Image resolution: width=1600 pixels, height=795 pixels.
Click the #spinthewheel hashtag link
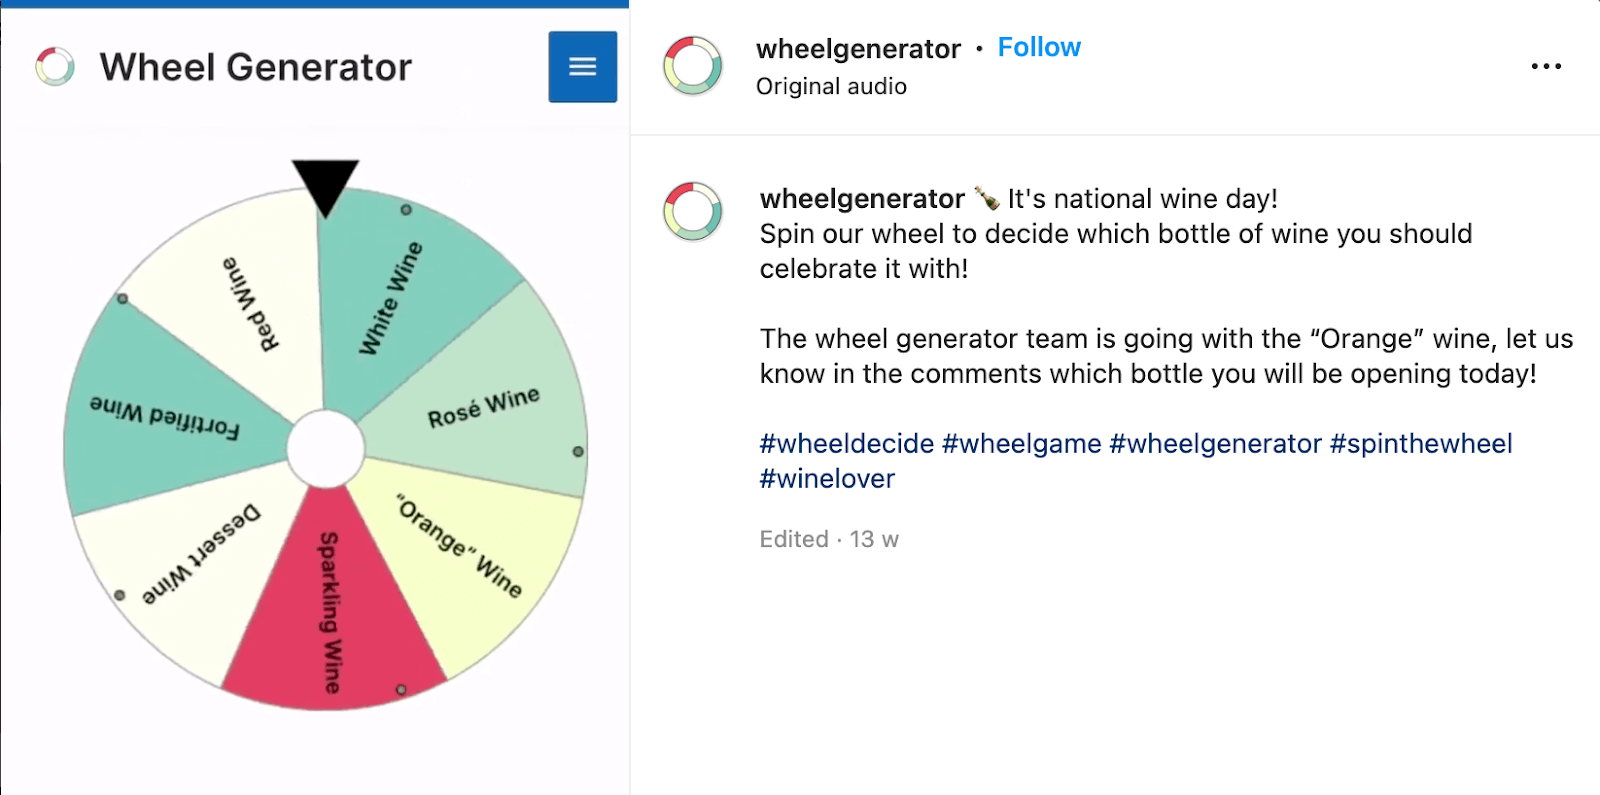click(x=1421, y=444)
